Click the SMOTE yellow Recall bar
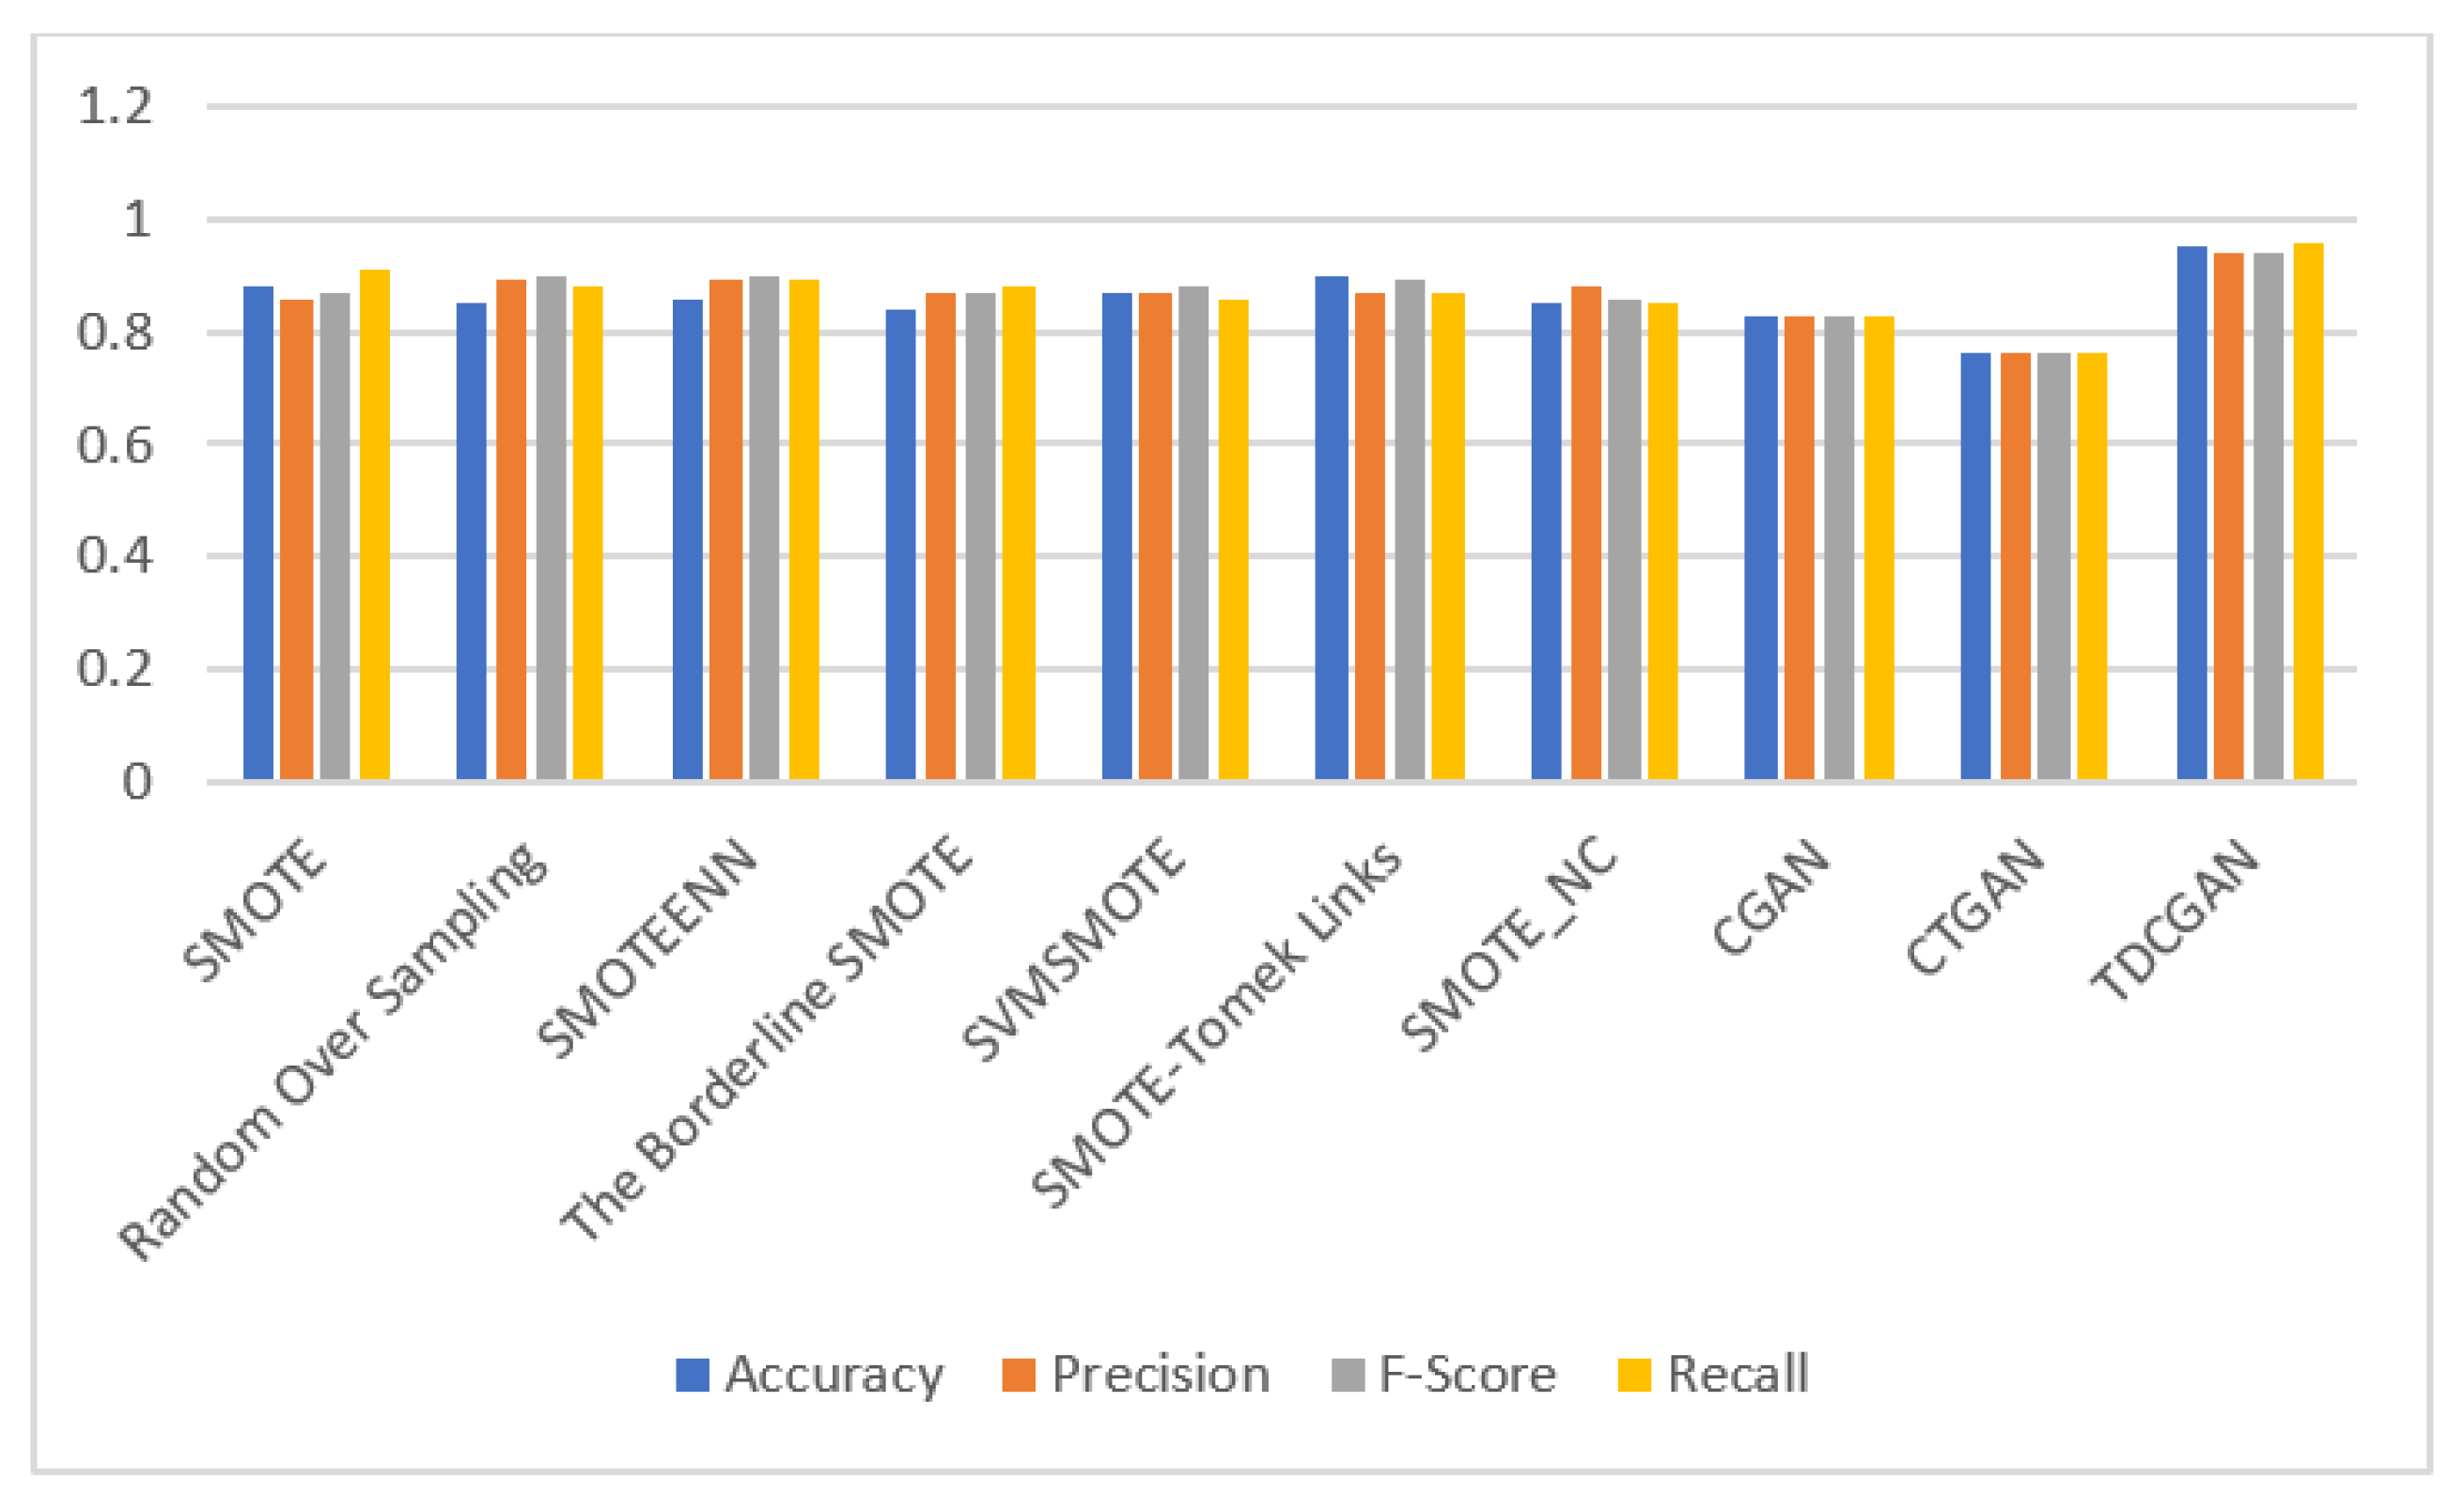 pyautogui.click(x=375, y=524)
